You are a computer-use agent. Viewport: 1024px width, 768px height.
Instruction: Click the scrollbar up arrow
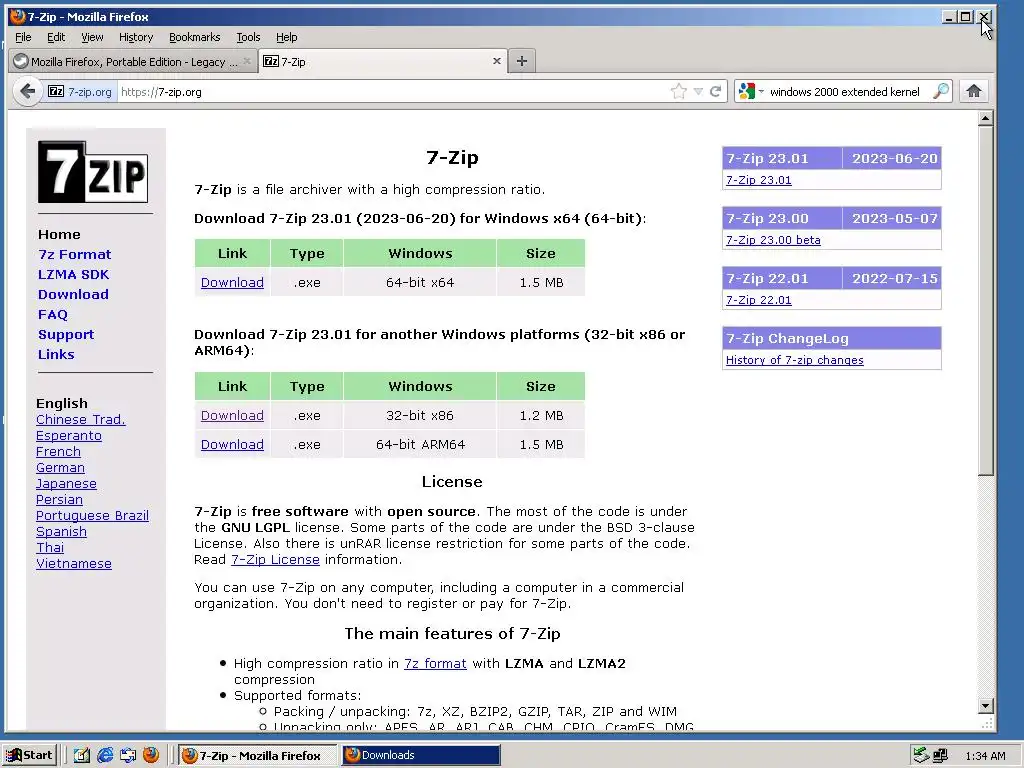[x=985, y=118]
